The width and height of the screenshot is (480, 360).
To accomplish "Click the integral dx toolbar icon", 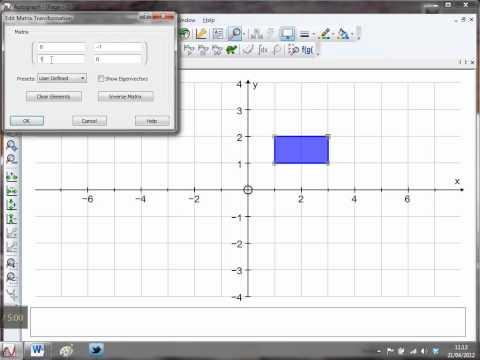I will pos(263,50).
